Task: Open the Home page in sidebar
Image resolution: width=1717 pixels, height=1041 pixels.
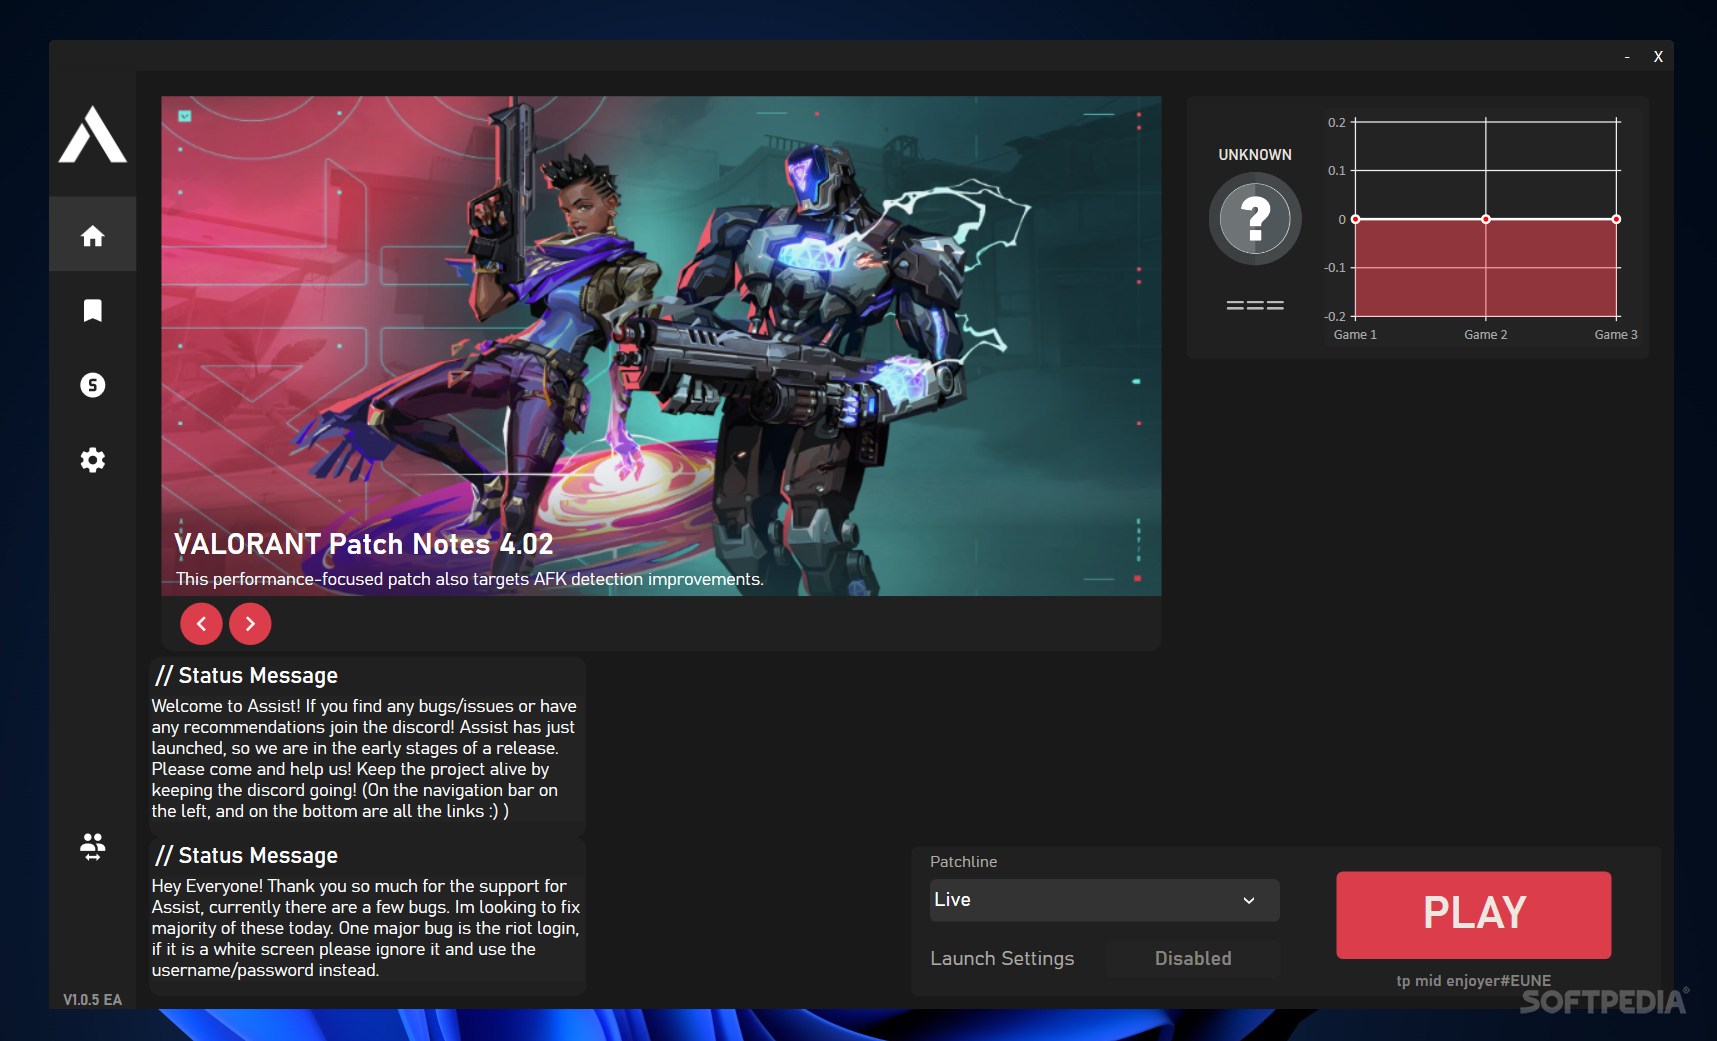Action: coord(92,235)
